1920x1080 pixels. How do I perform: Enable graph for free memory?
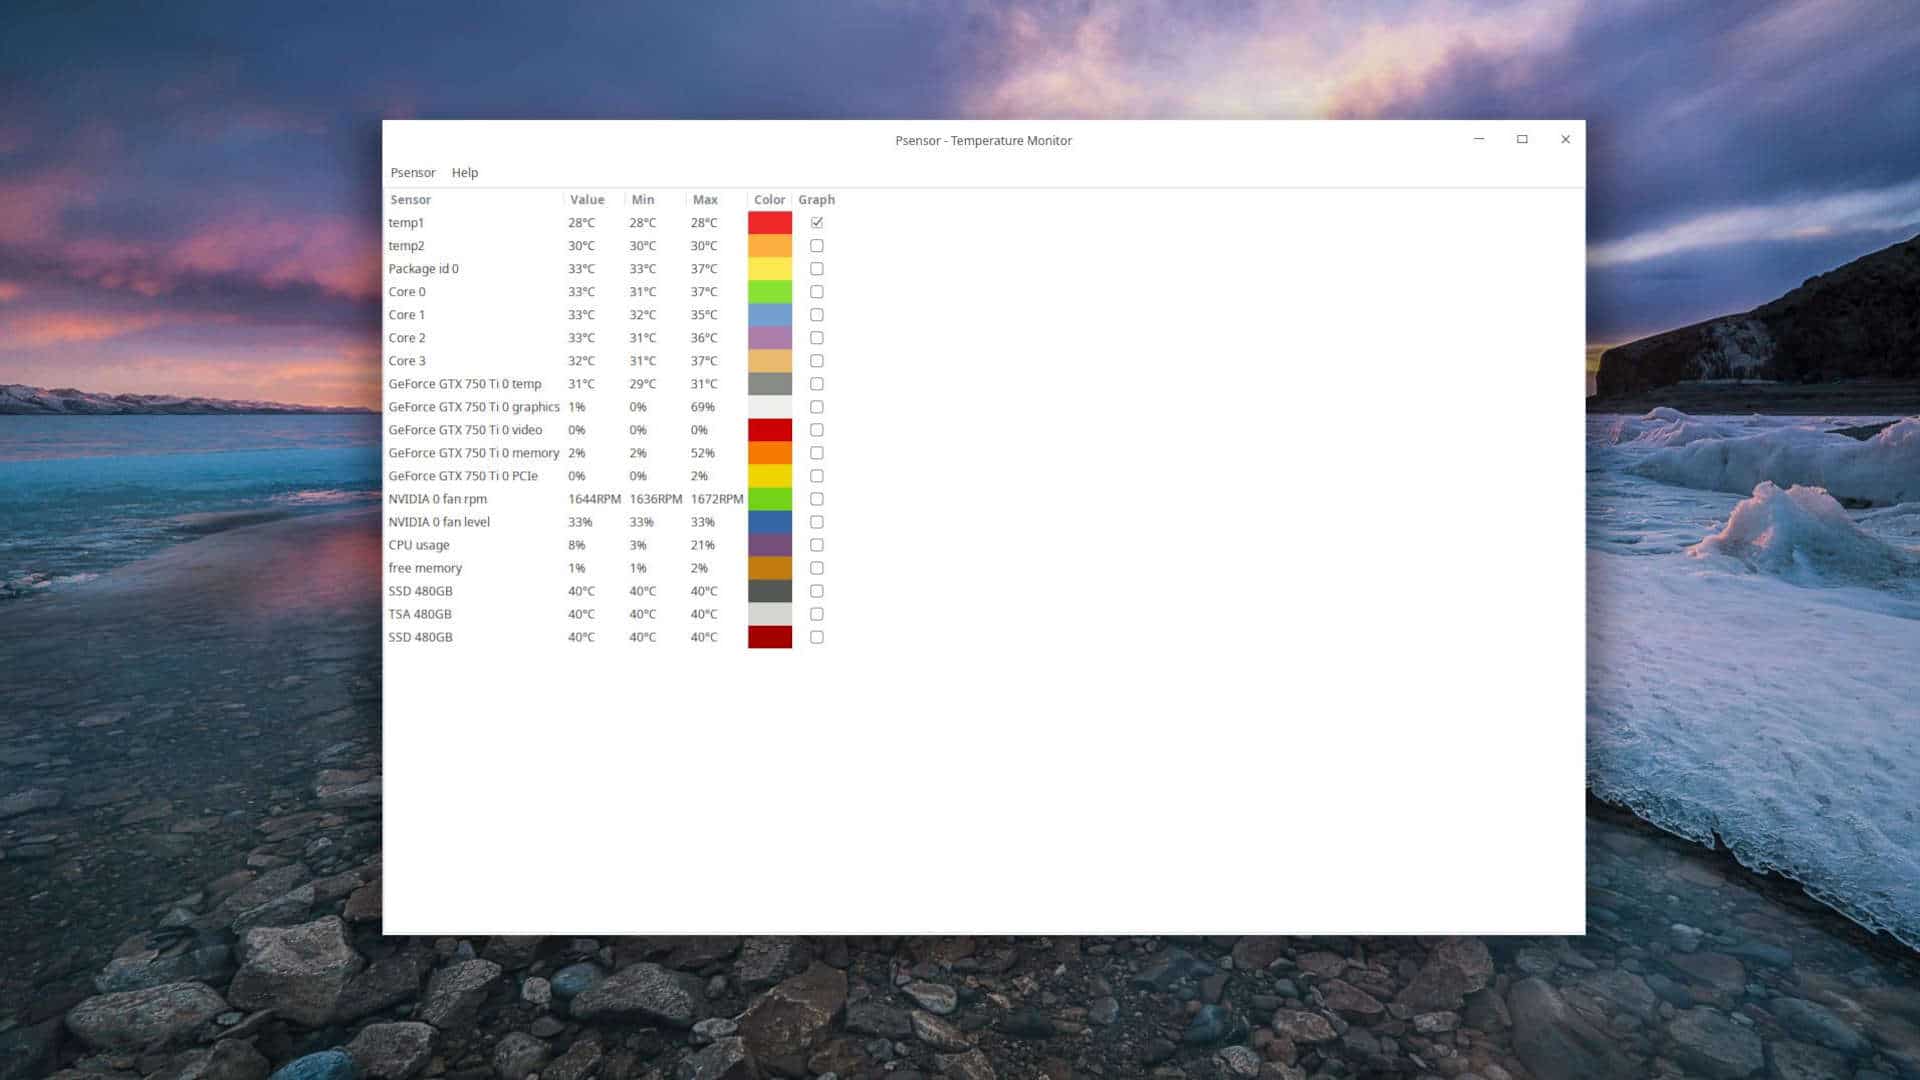point(817,568)
